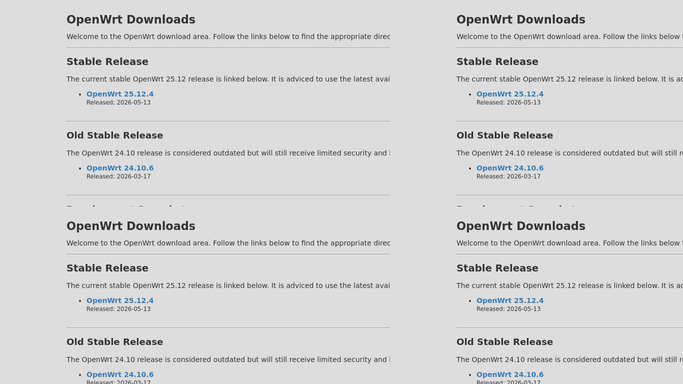Select Stable Release heading in top-left copy
Screen dimensions: 683x384
tap(107, 62)
